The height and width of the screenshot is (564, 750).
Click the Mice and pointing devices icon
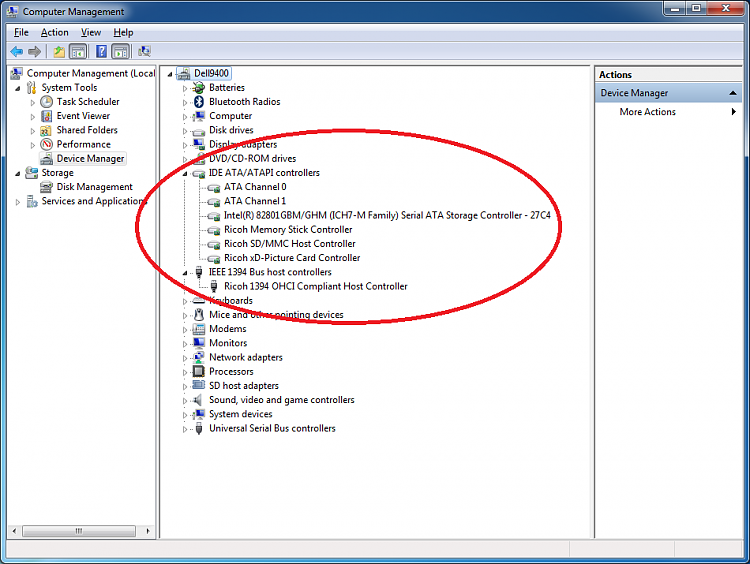click(199, 315)
